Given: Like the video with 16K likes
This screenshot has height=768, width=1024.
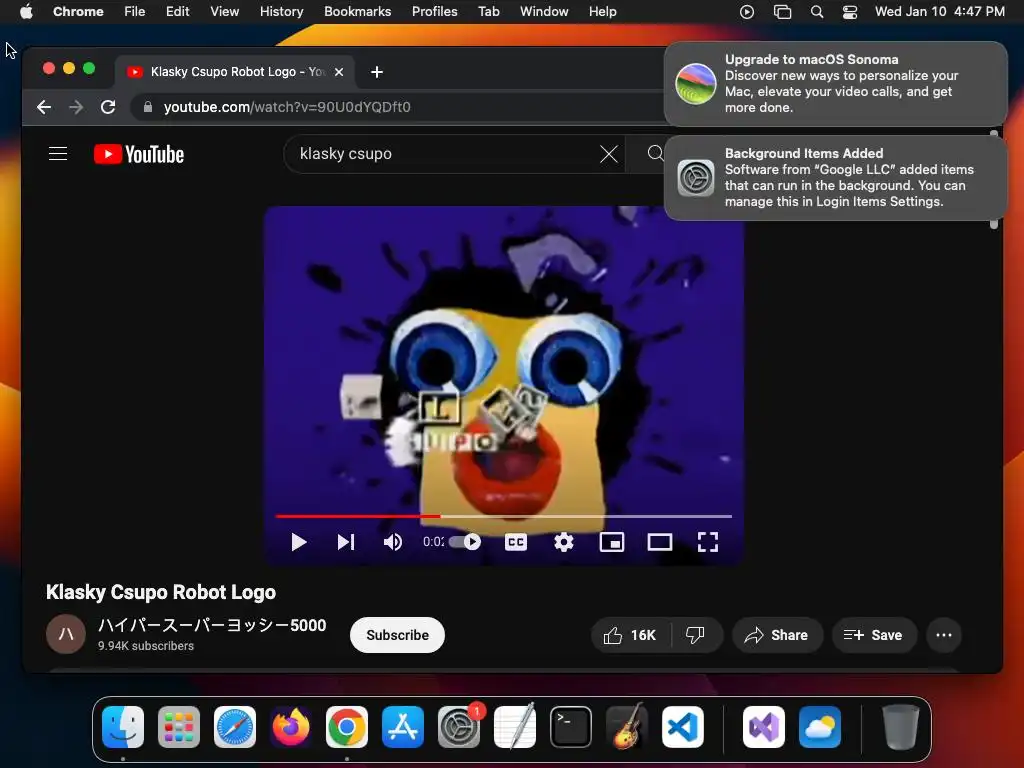Looking at the screenshot, I should 630,635.
